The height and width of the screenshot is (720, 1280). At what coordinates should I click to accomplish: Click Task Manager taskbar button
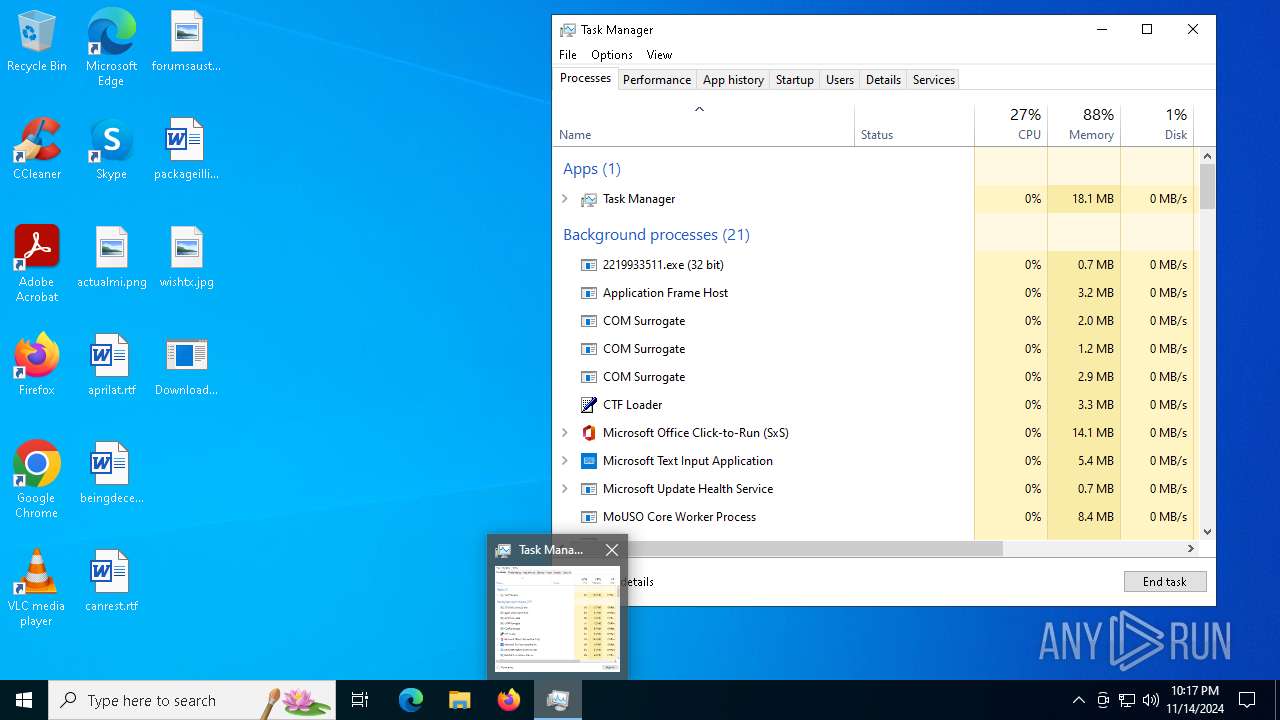[x=558, y=700]
